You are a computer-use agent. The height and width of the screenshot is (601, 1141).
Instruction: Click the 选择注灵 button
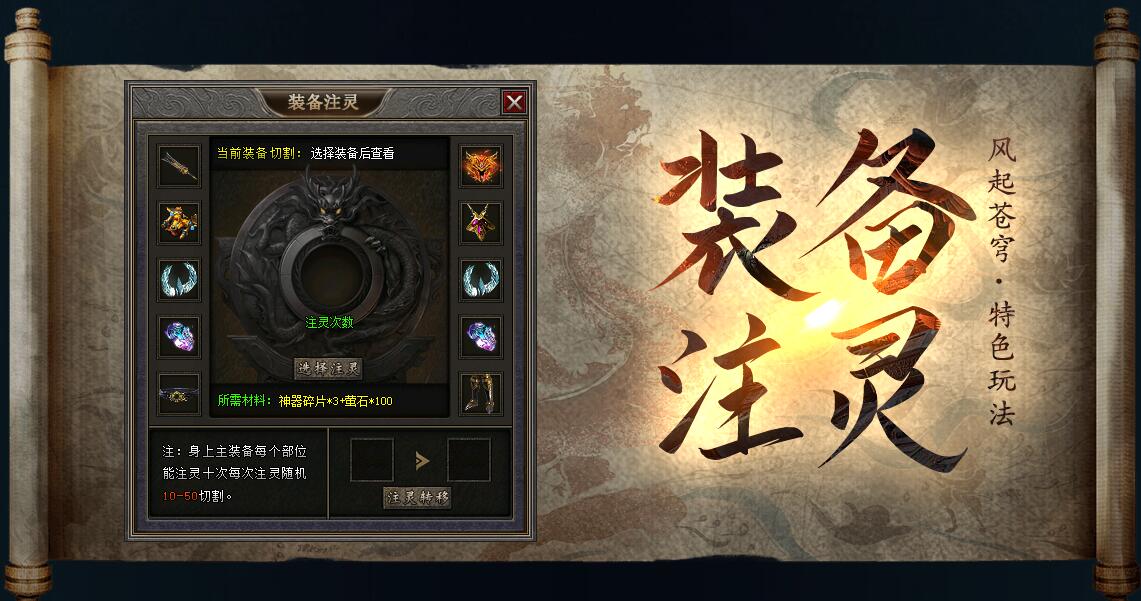click(328, 368)
